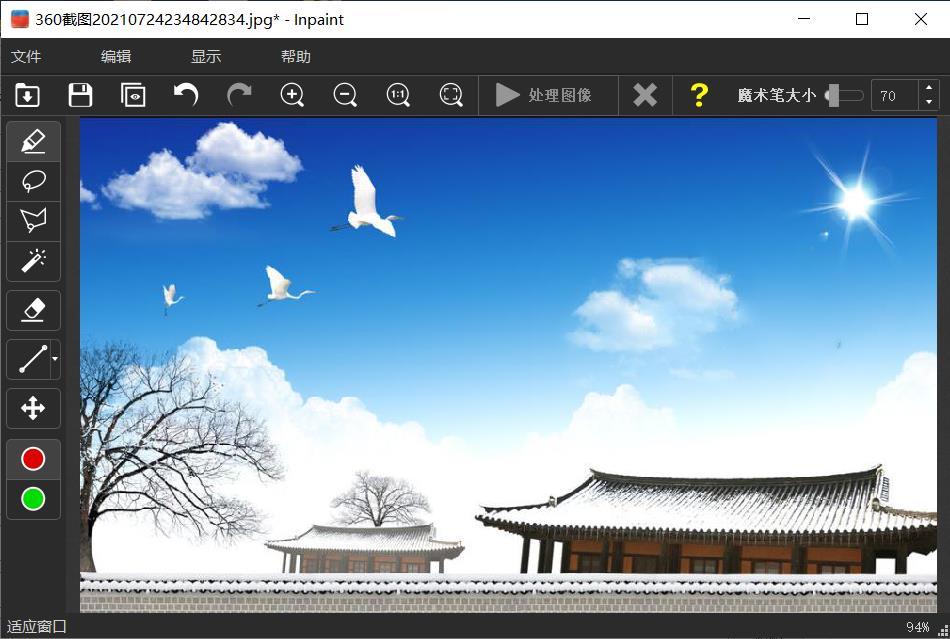Open an image with the folder icon
950x639 pixels.
(x=28, y=95)
